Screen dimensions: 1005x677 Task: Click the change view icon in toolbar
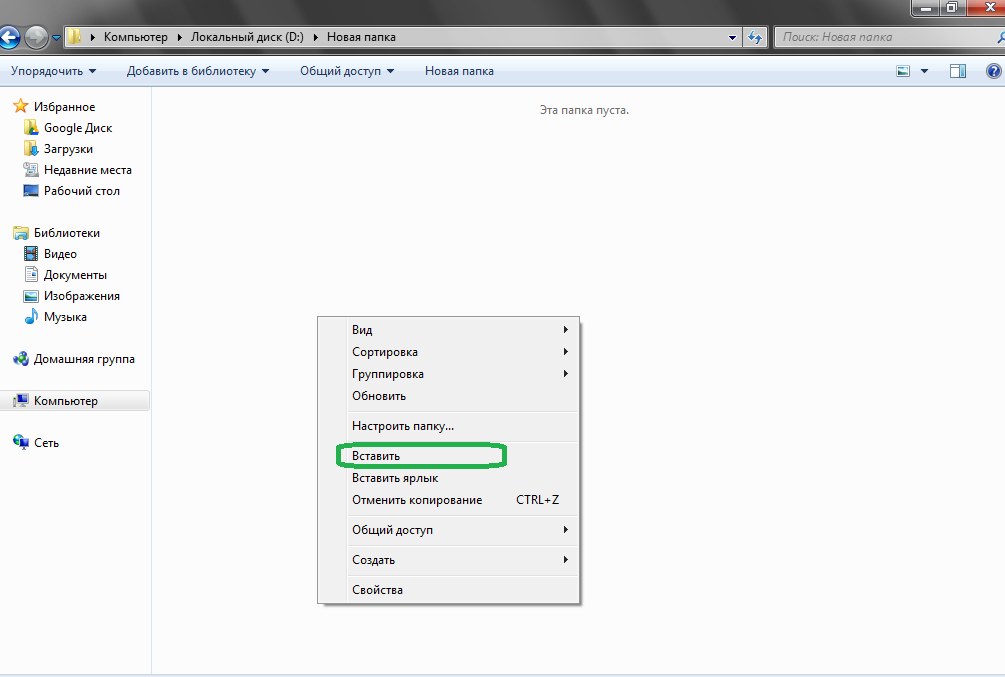[904, 71]
